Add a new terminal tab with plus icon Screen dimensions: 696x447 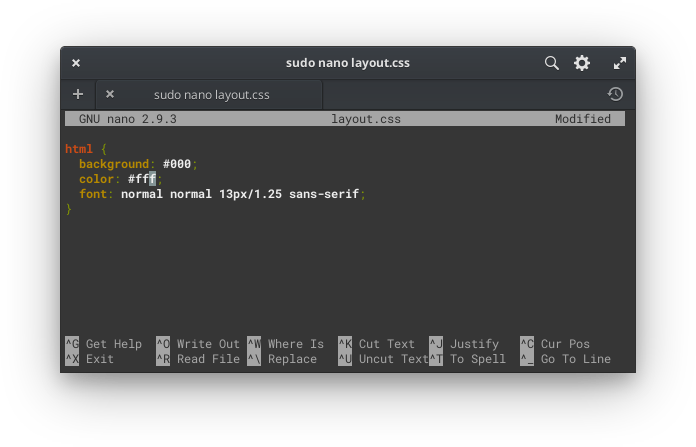(78, 94)
